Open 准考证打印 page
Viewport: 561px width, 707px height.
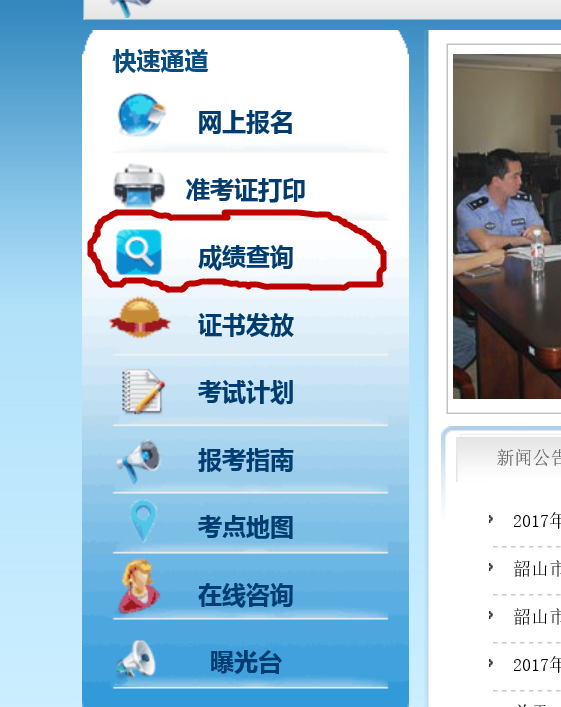[x=245, y=190]
